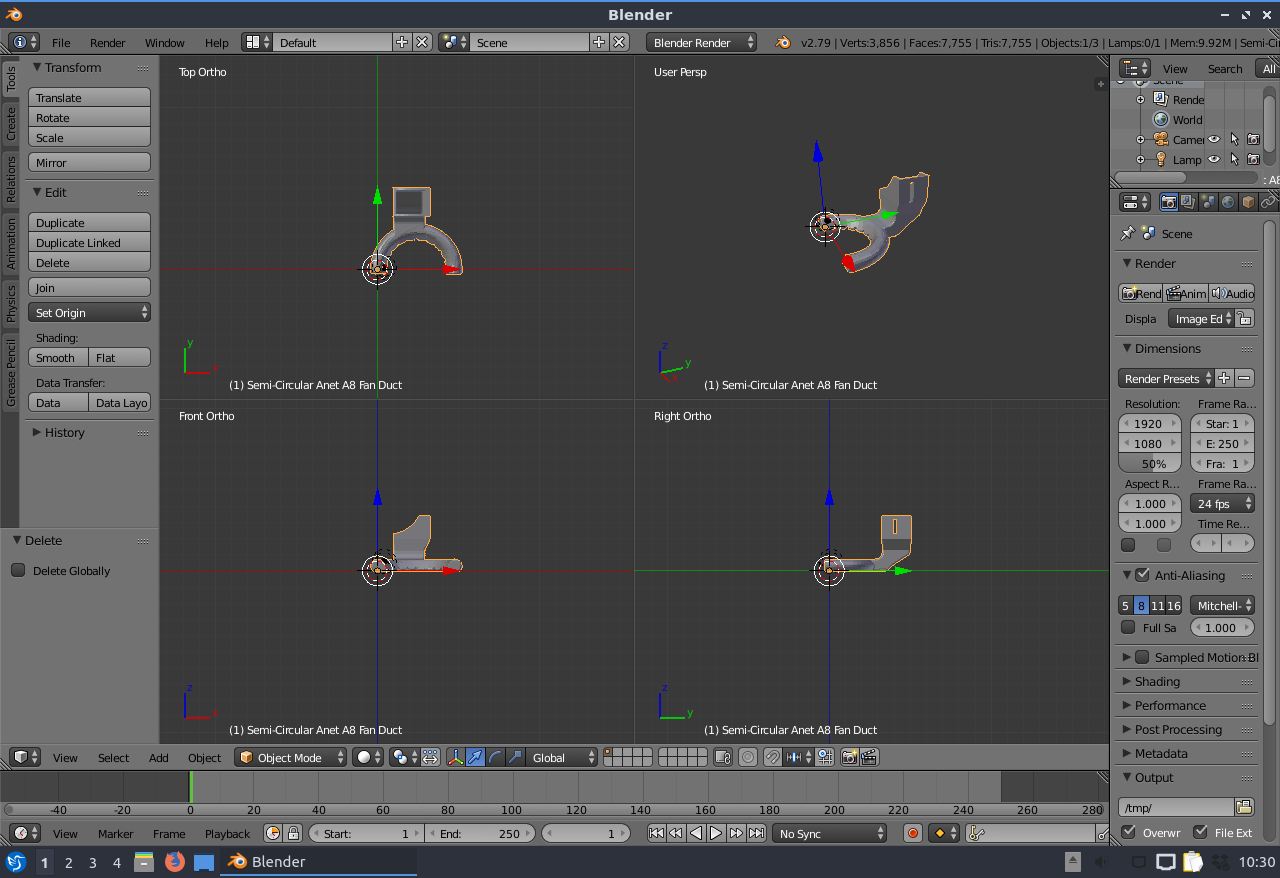Open the 24 fps frame rate dropdown
The image size is (1280, 878).
(x=1222, y=504)
